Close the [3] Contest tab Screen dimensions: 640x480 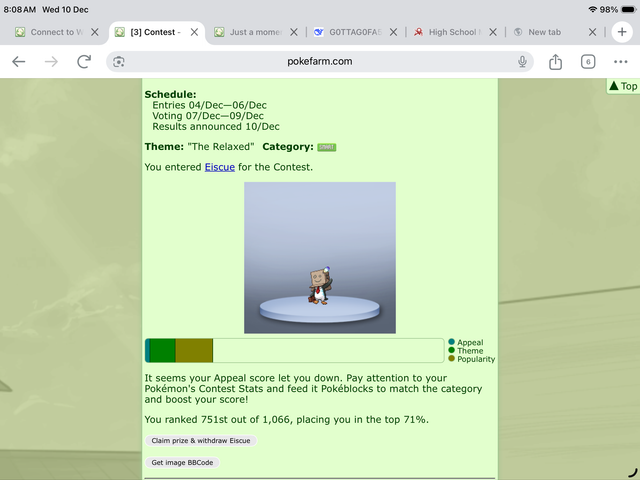[x=194, y=32]
